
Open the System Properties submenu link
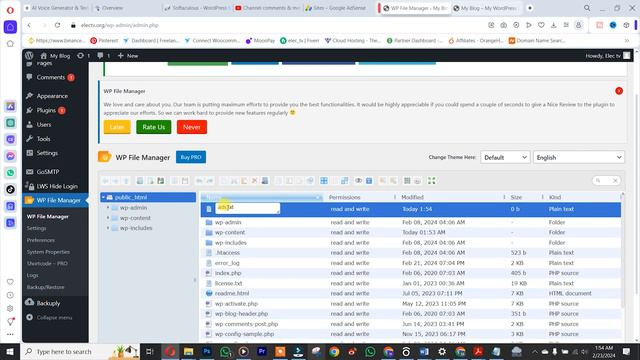point(48,252)
